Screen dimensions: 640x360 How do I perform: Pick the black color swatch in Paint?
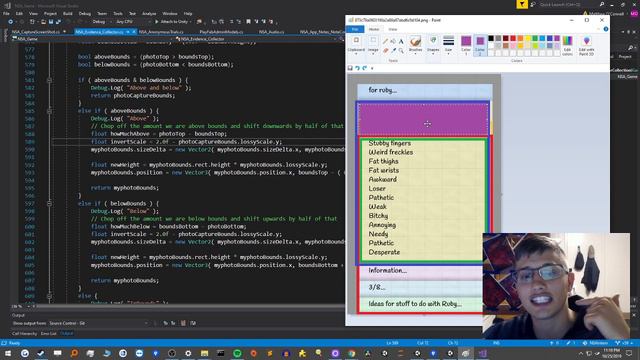point(491,38)
